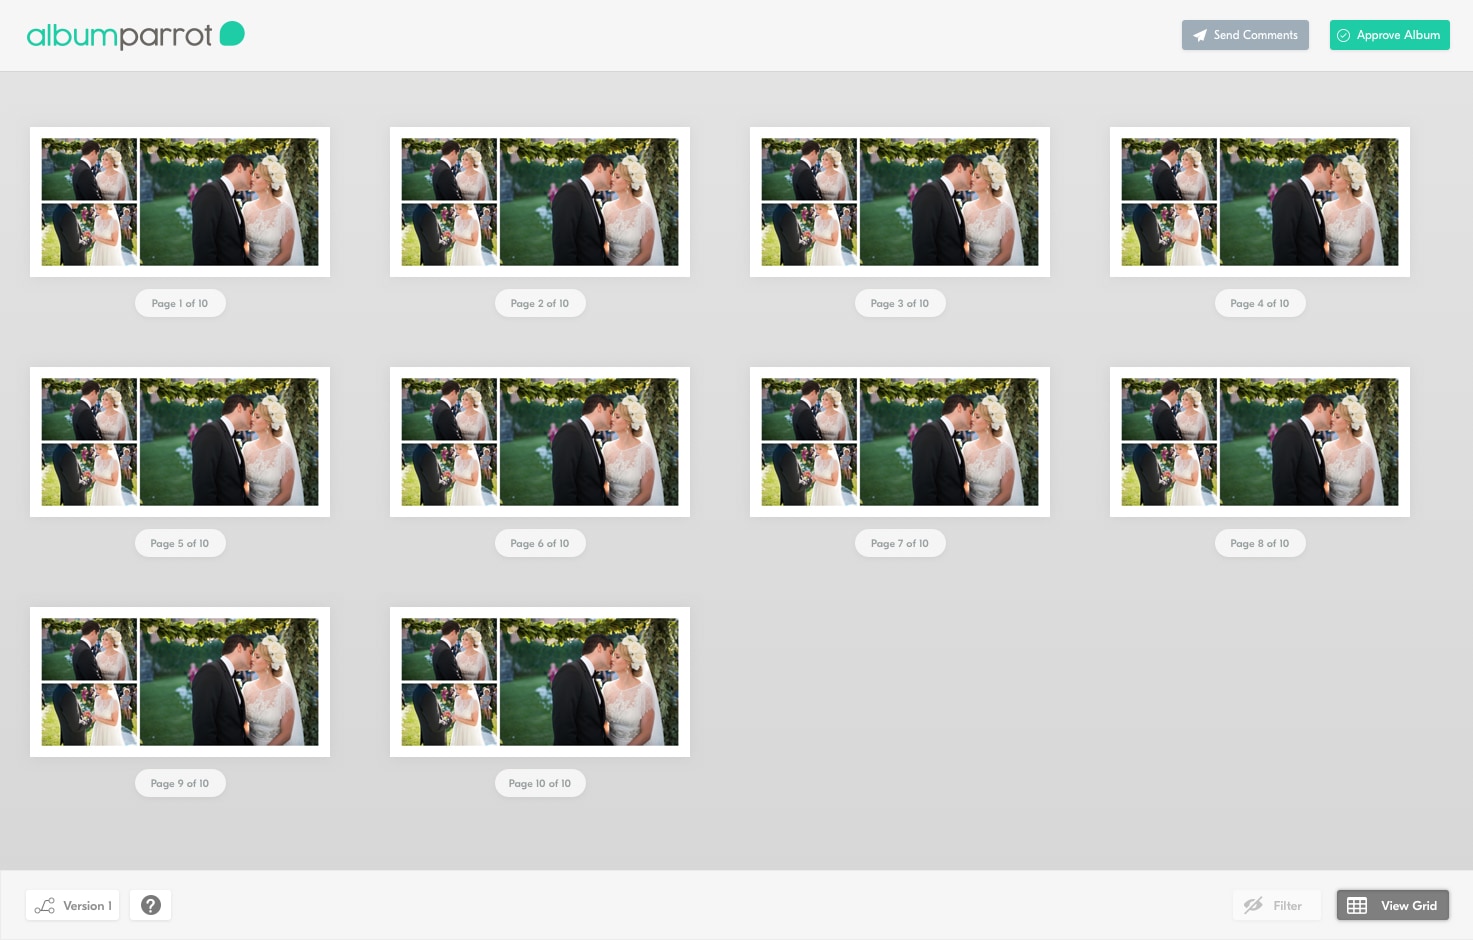Click the circled checkmark icon on Approve Album
1473x940 pixels.
point(1343,35)
